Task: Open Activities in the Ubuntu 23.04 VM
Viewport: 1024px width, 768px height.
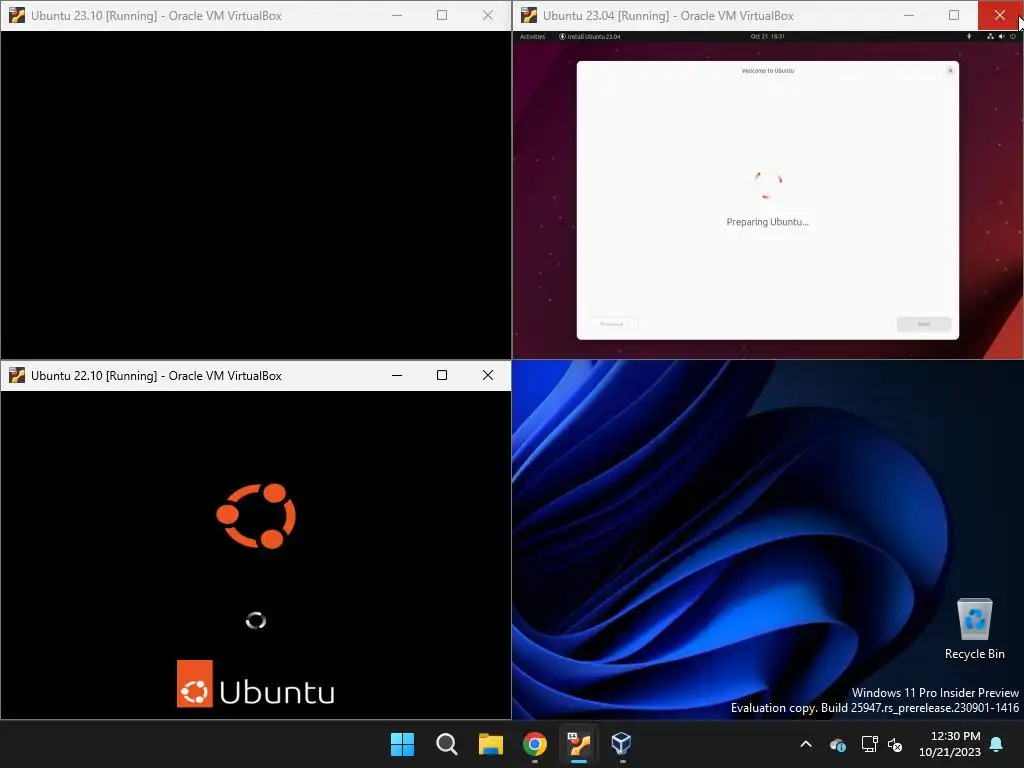Action: [x=532, y=37]
